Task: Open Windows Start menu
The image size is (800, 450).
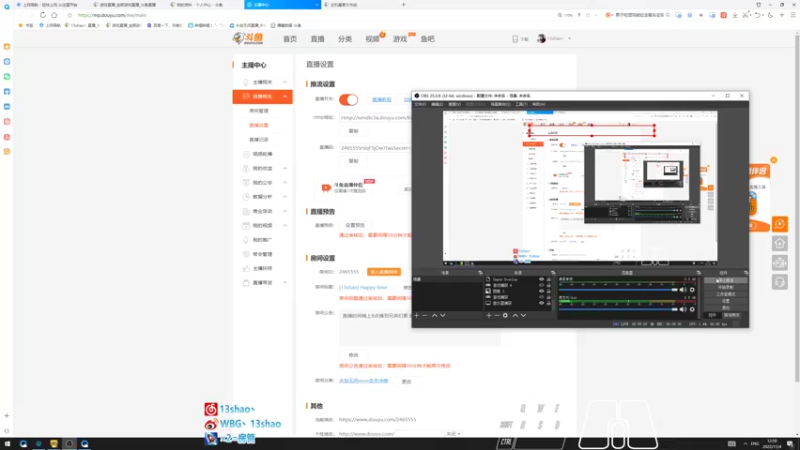Action: click(7, 444)
